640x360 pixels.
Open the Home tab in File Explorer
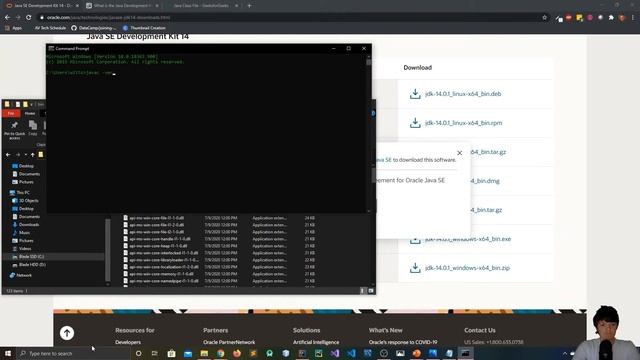(30, 113)
